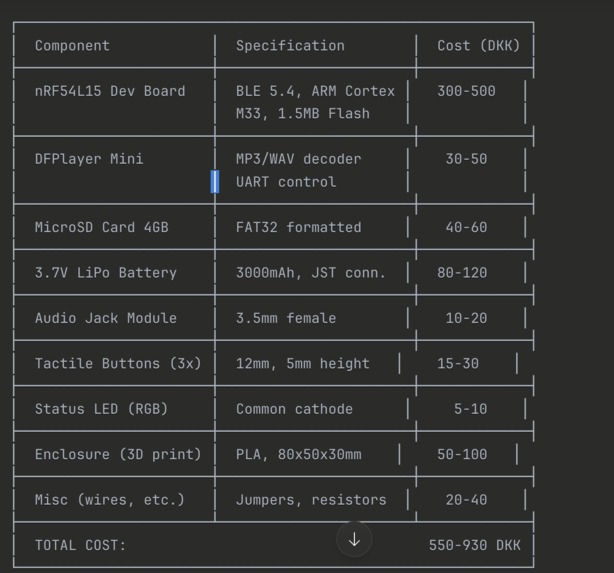This screenshot has width=614, height=573.
Task: Click the nRF54L15 Dev Board cell
Action: click(x=110, y=91)
